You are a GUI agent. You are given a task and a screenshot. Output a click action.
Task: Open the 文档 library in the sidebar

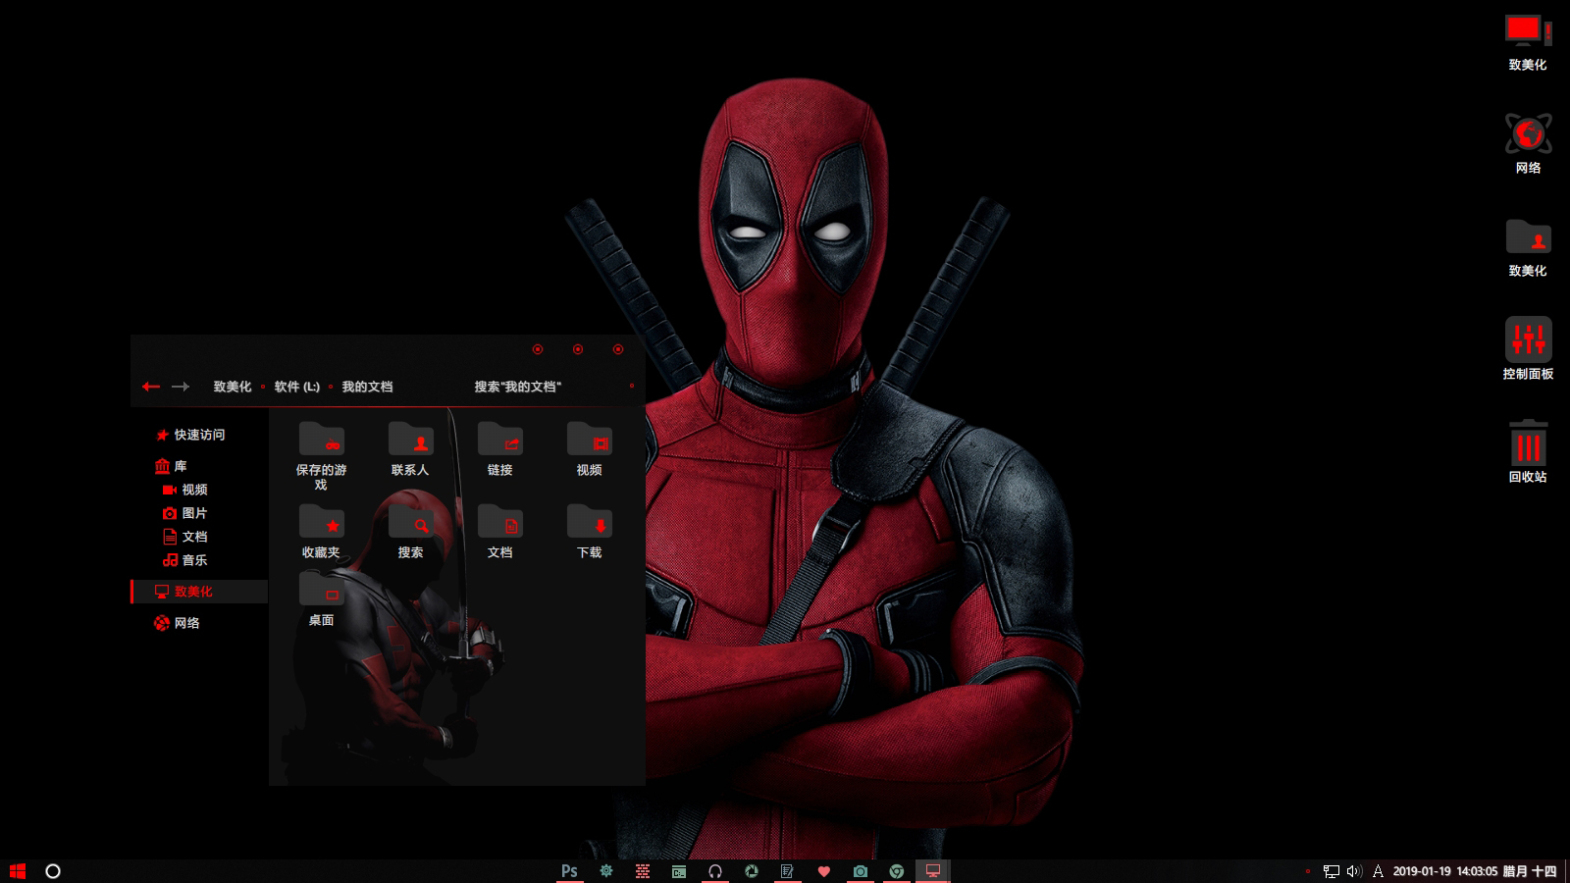(x=185, y=537)
